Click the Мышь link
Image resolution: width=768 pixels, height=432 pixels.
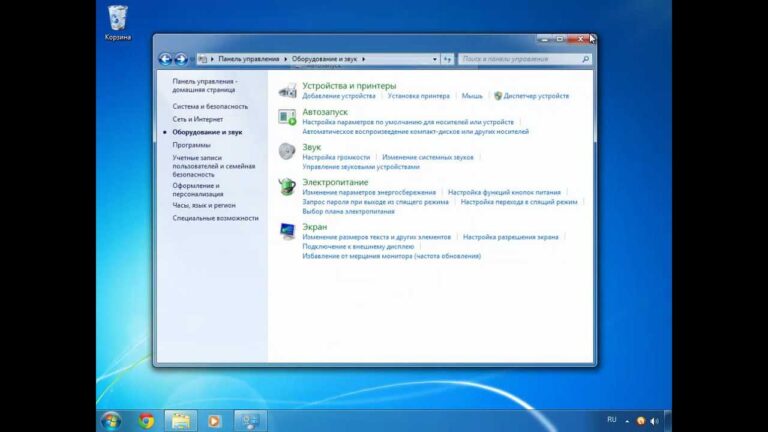(472, 96)
